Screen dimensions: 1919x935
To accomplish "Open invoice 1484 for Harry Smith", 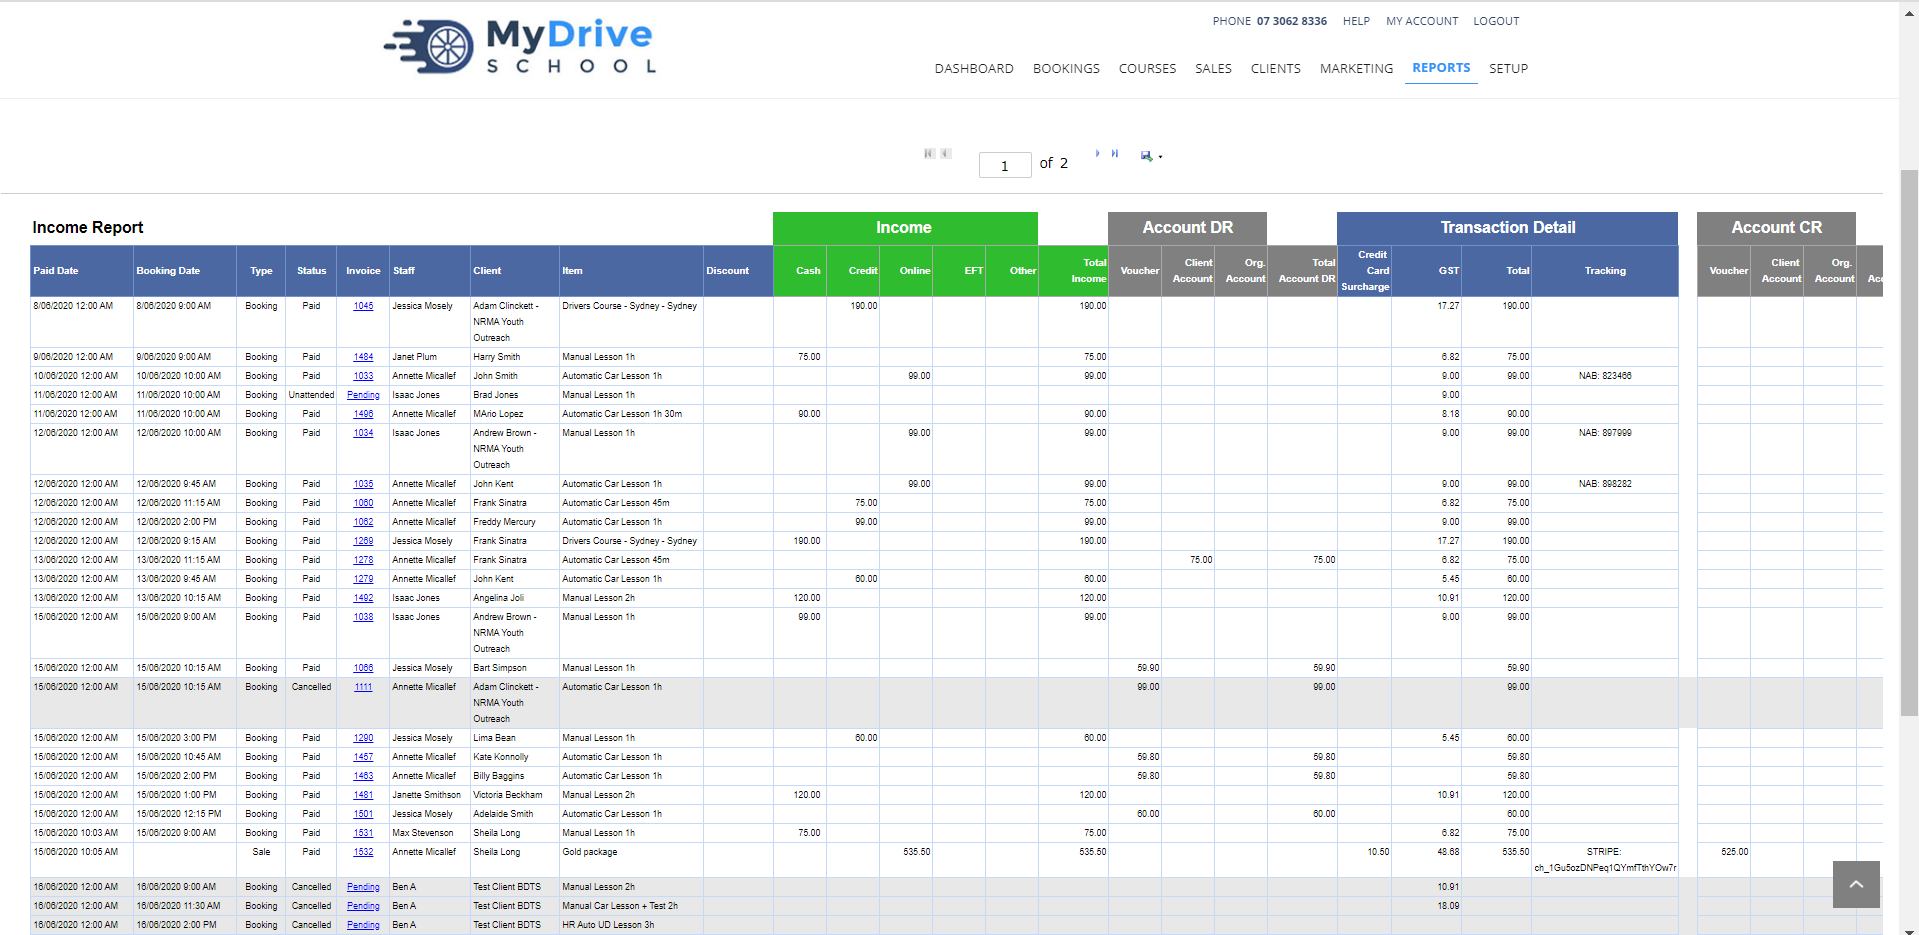I will coord(363,357).
